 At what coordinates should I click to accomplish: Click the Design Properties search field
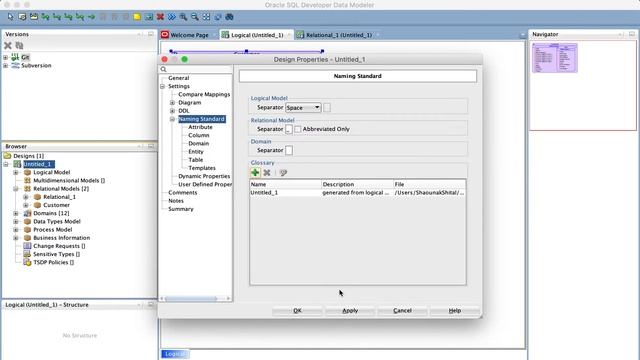click(196, 69)
